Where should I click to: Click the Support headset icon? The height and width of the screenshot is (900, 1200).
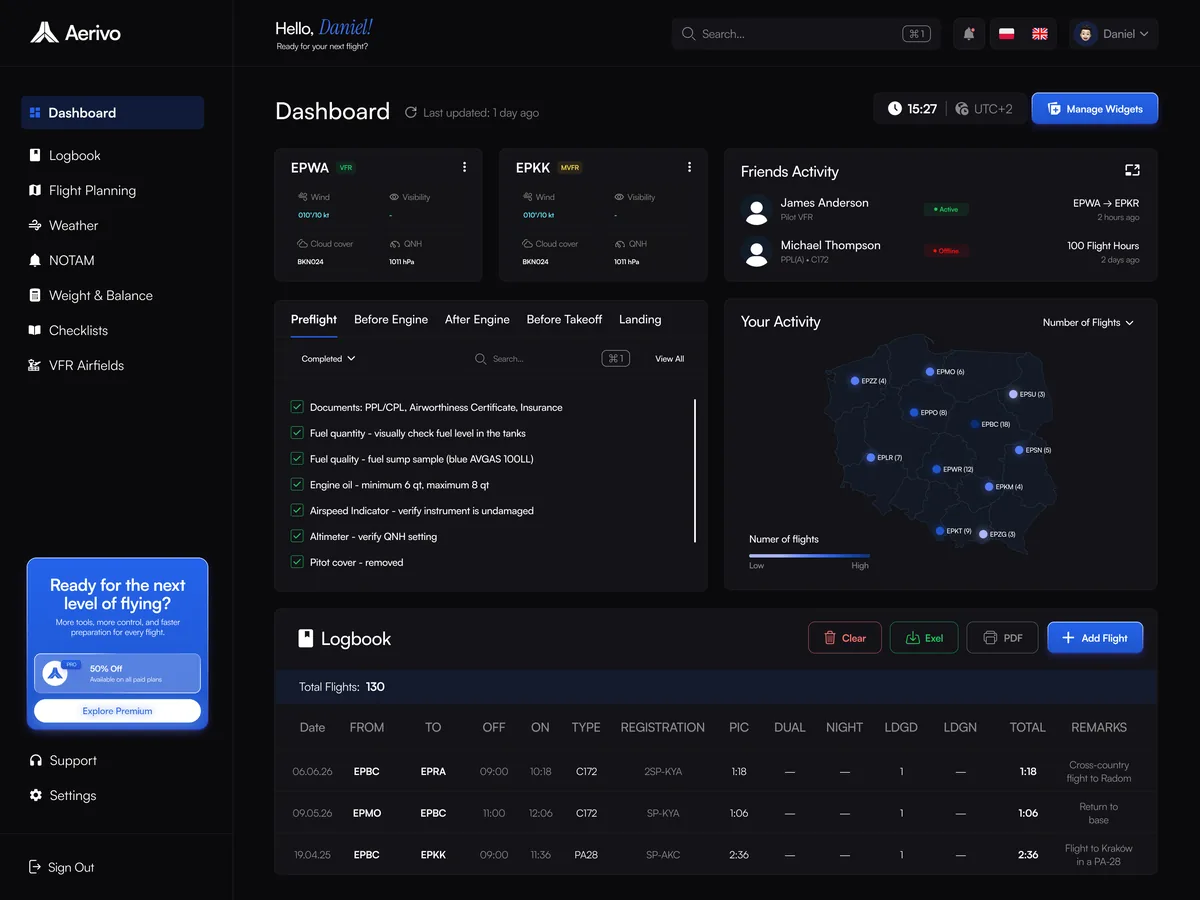36,760
